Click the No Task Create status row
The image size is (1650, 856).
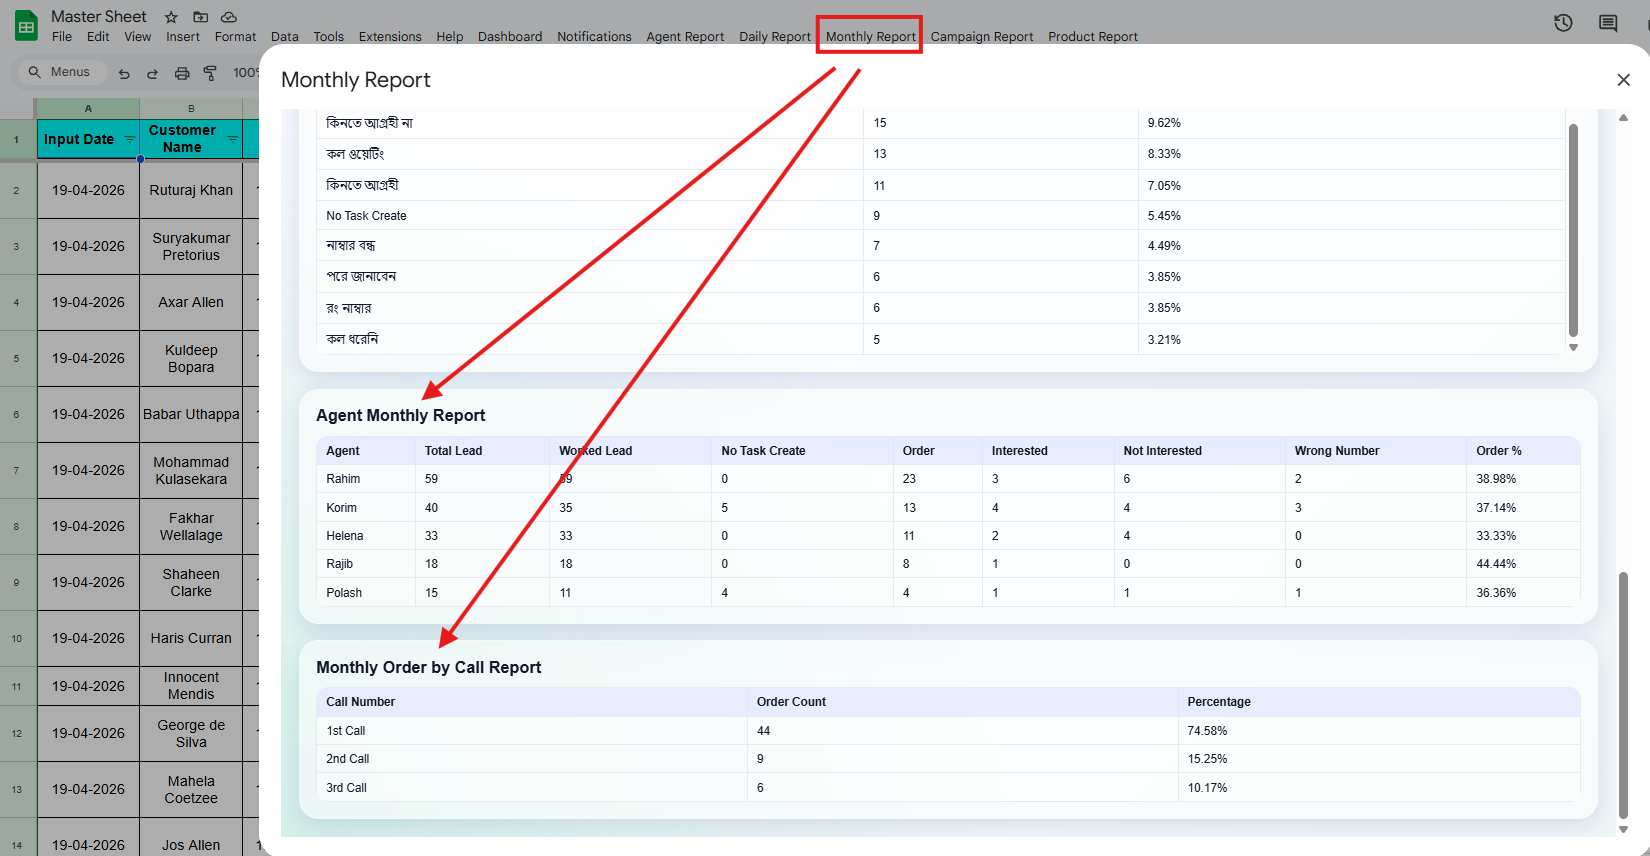[x=940, y=216]
